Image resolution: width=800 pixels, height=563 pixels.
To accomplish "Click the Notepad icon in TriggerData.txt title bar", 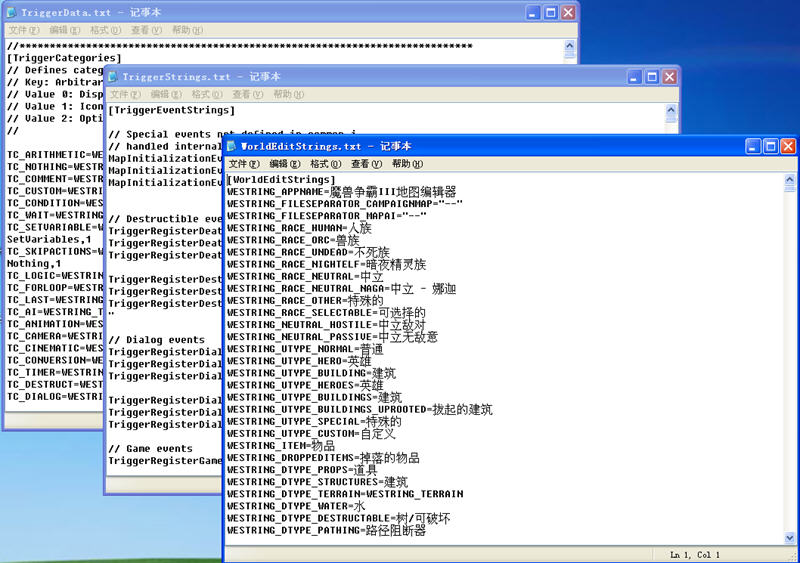I will coord(12,12).
